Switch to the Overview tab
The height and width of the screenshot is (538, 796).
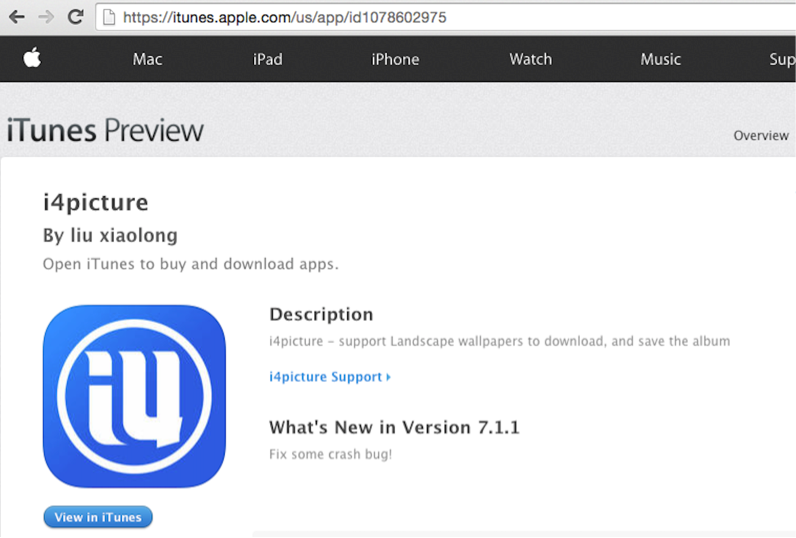coord(761,135)
